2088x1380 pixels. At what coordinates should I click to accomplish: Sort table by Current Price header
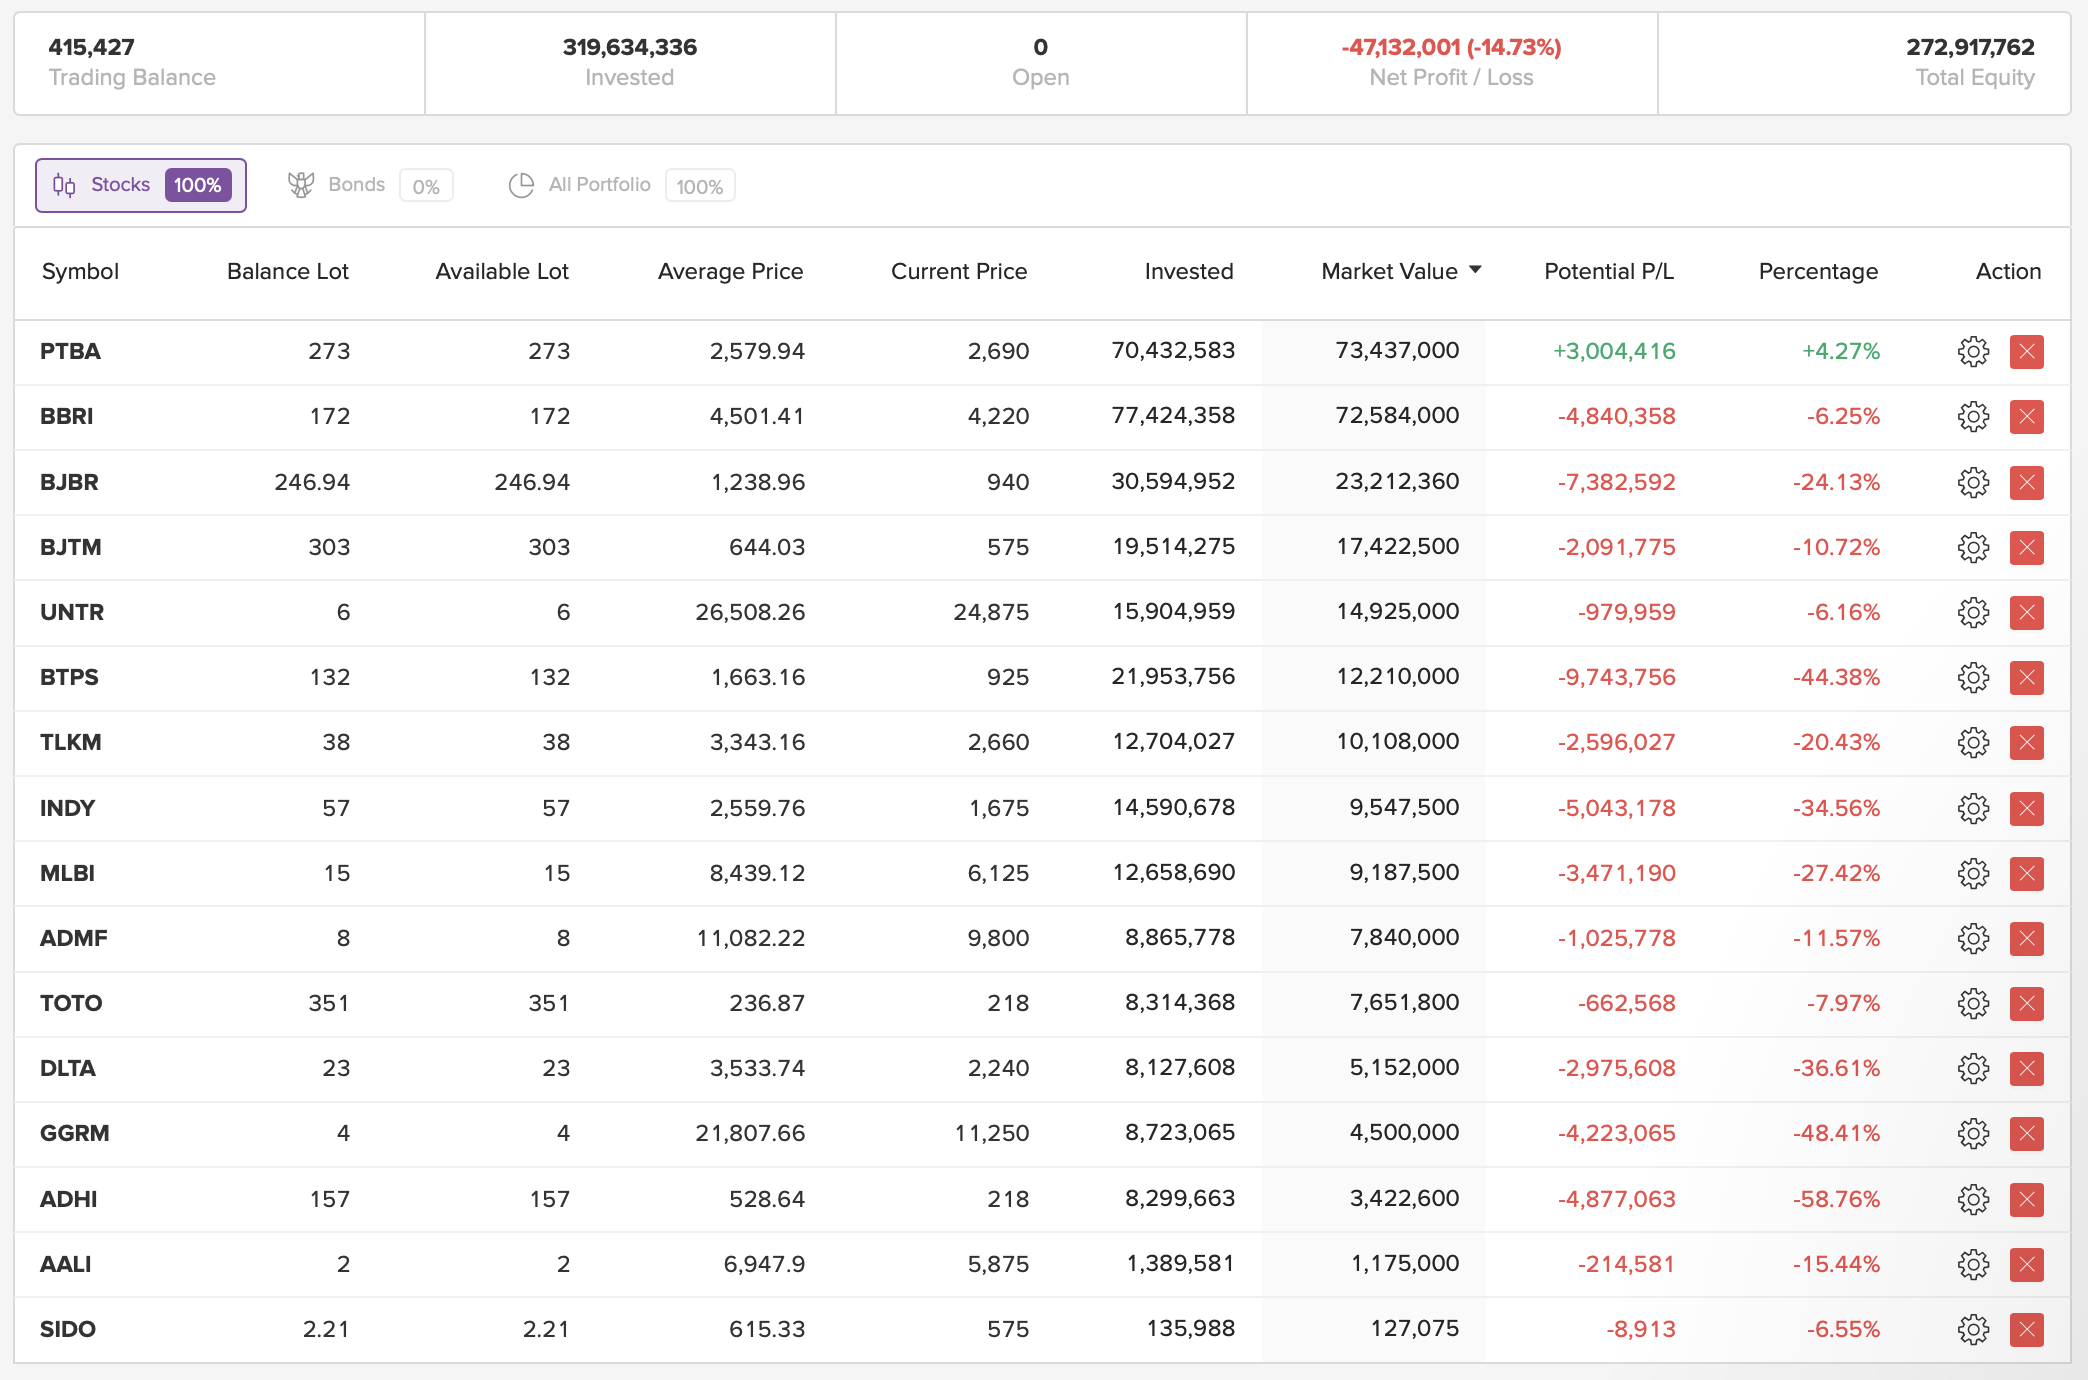click(x=959, y=271)
